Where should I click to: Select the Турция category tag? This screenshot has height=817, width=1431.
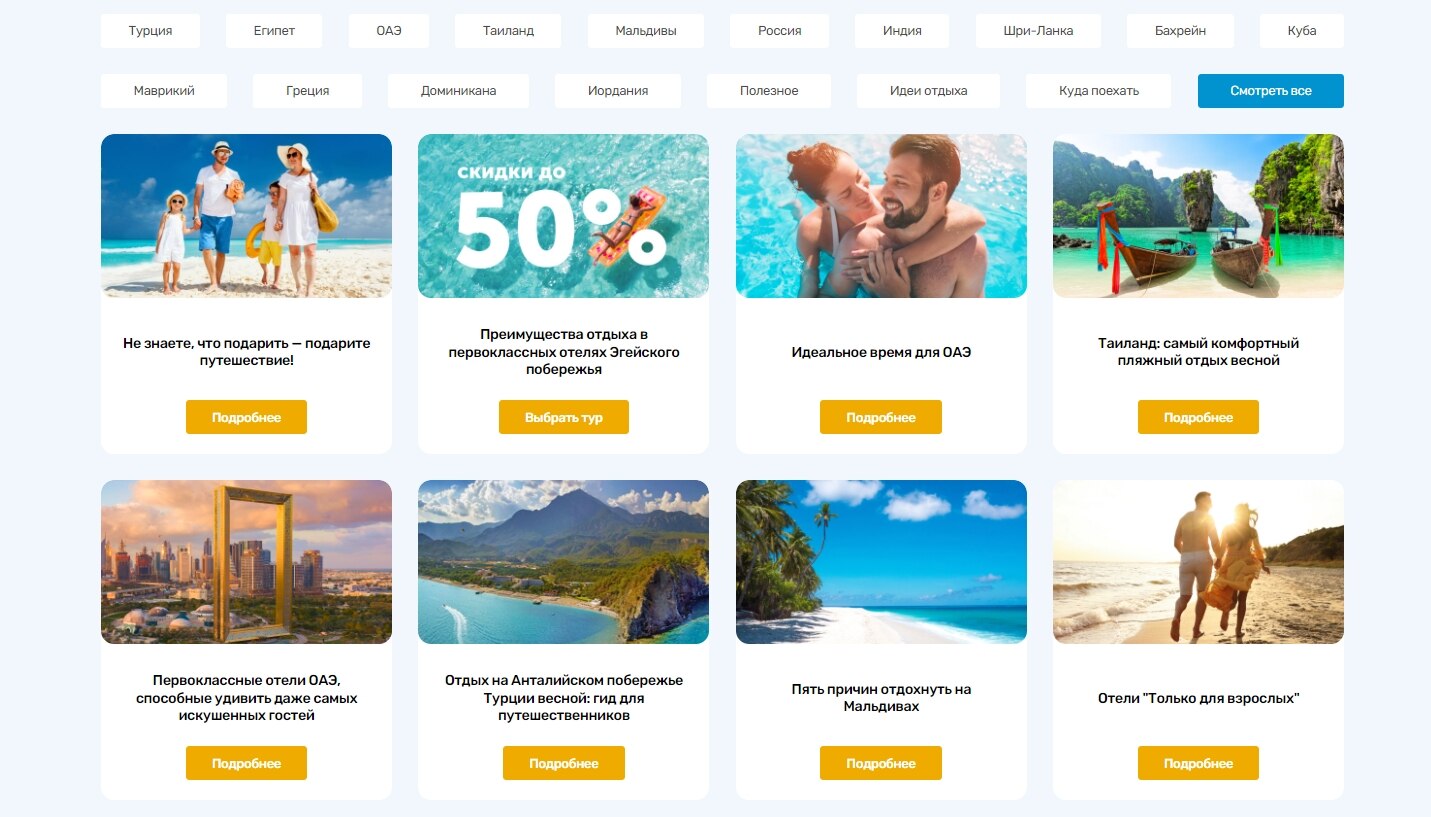150,31
